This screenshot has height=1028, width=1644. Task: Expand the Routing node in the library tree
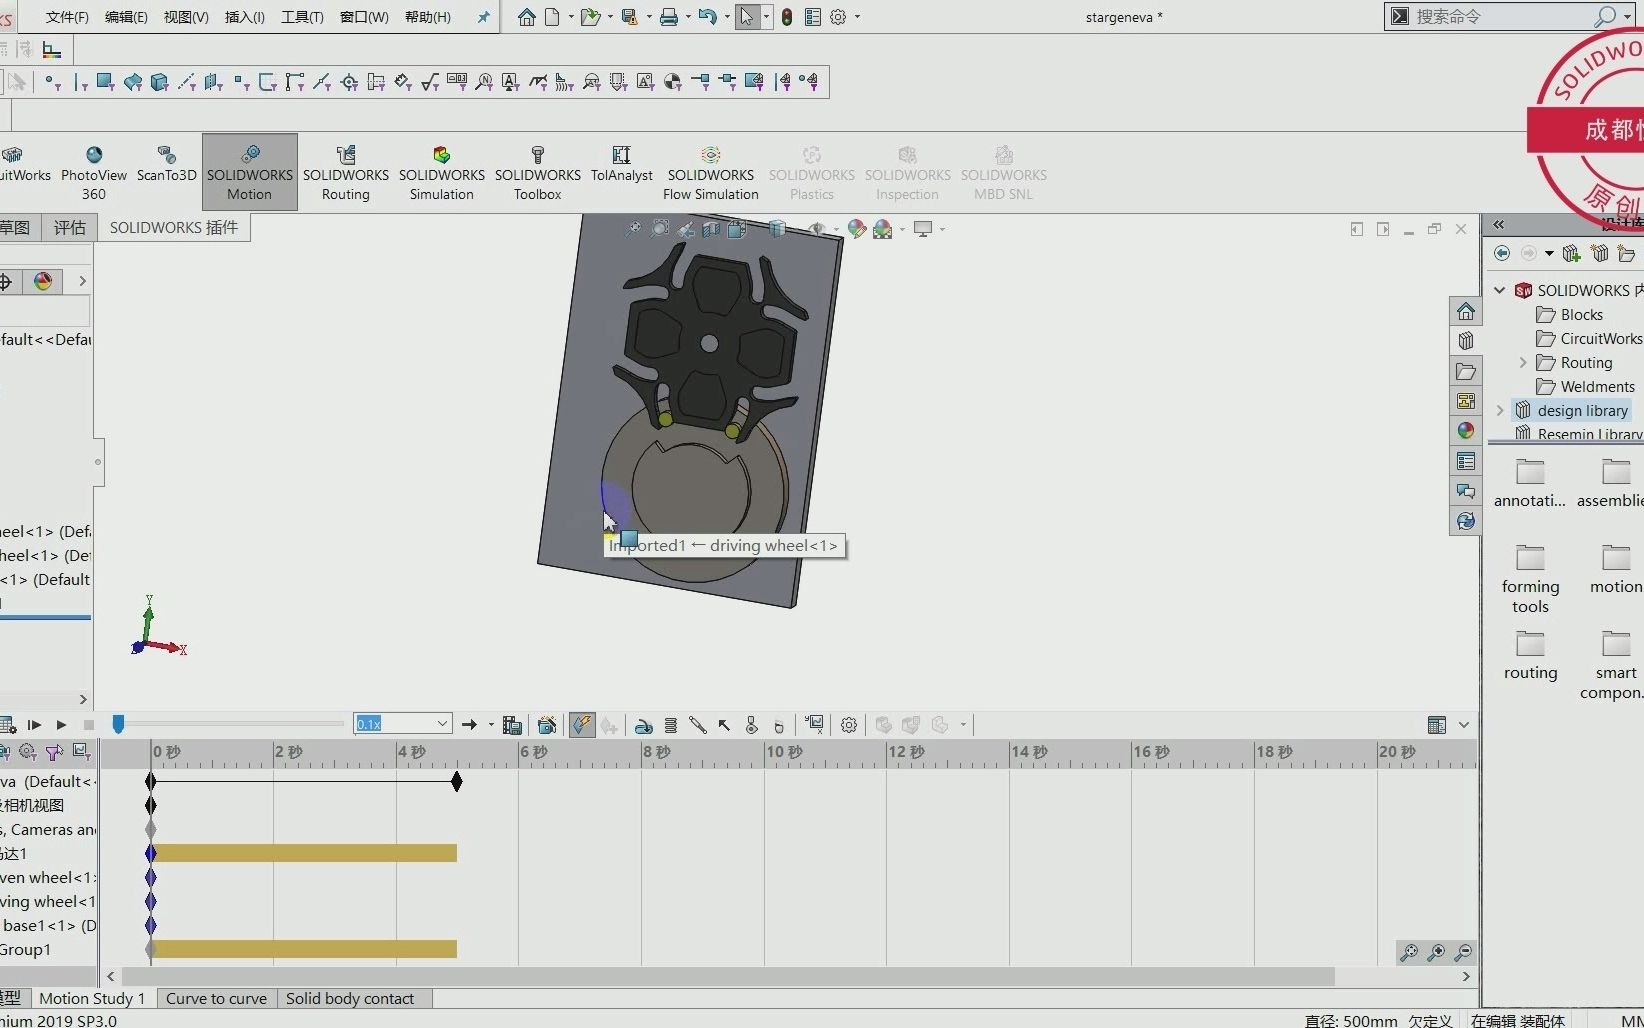[1522, 362]
